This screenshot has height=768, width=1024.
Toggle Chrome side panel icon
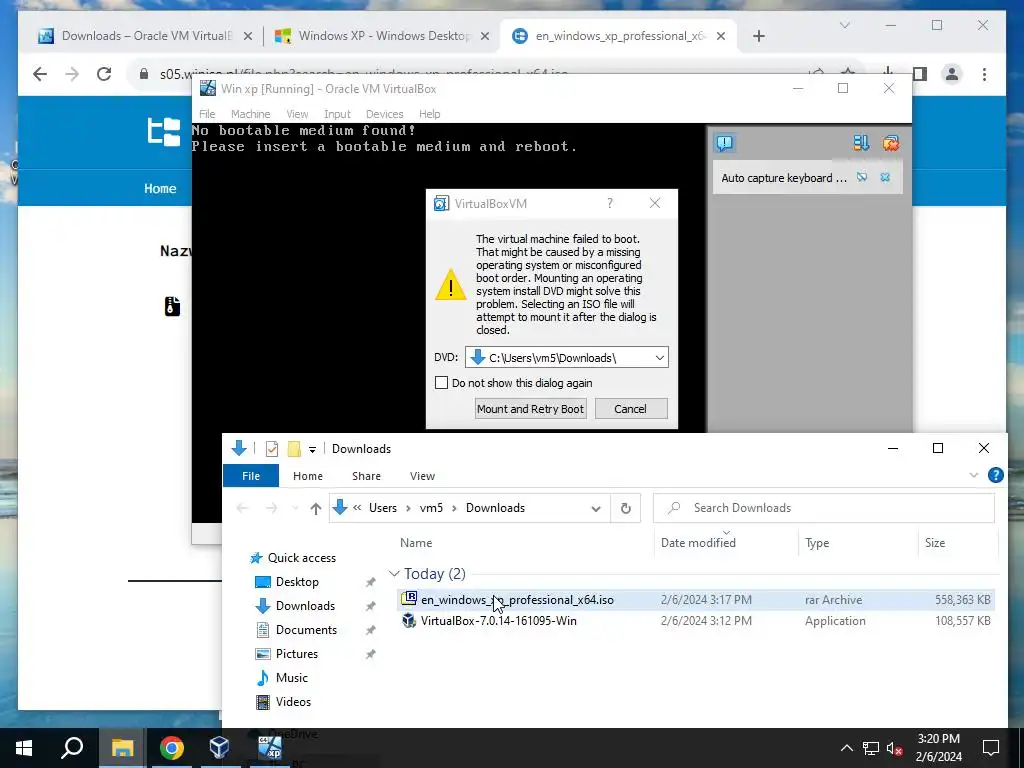tap(920, 74)
